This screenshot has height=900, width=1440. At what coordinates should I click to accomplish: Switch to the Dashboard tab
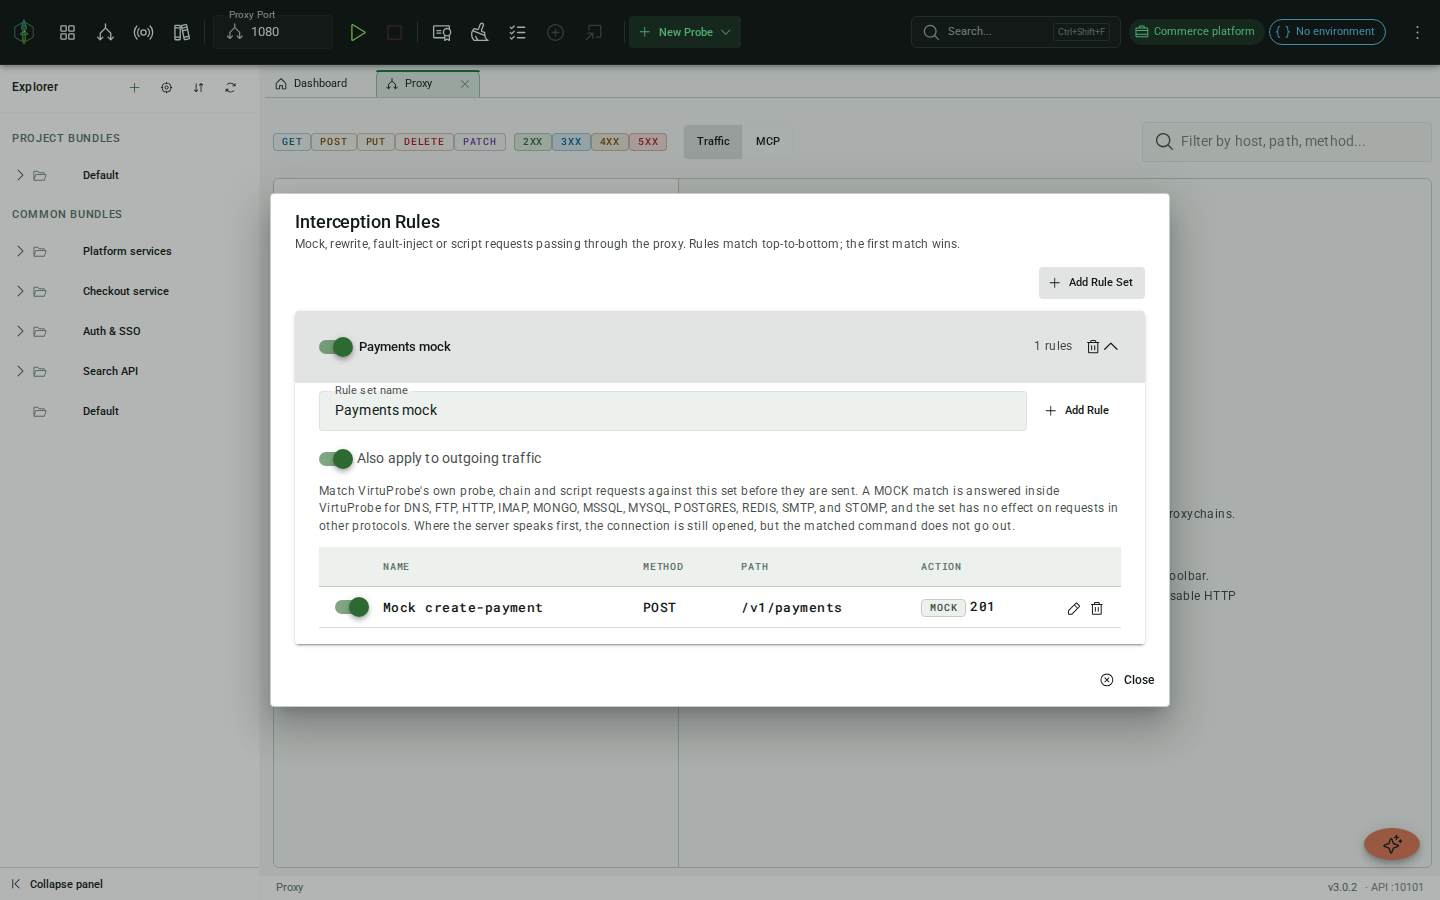311,84
